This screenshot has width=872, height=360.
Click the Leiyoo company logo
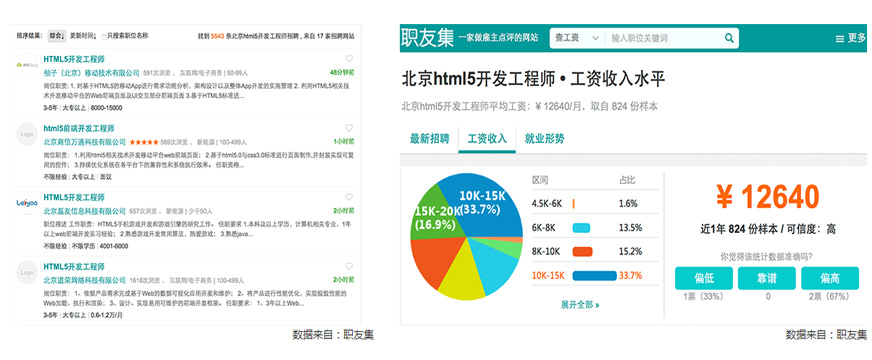pyautogui.click(x=27, y=203)
